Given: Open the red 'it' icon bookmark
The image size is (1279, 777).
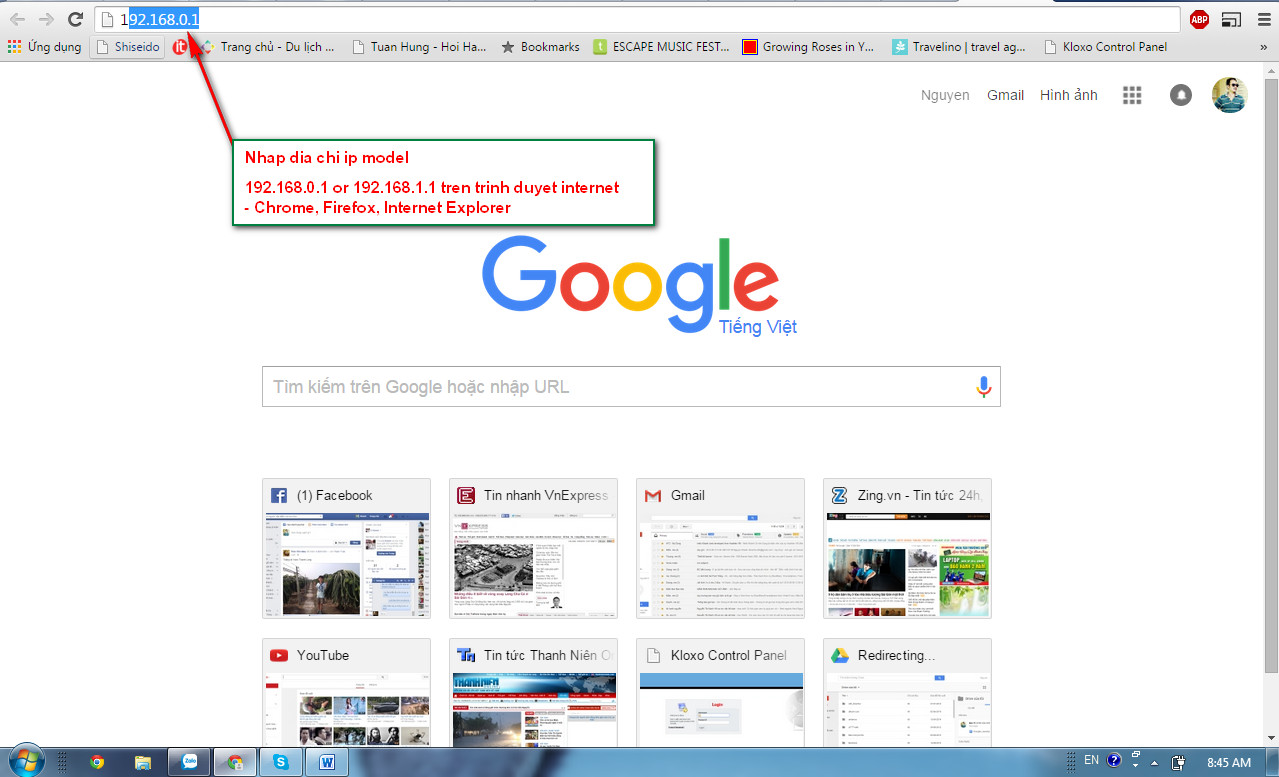Looking at the screenshot, I should (180, 47).
